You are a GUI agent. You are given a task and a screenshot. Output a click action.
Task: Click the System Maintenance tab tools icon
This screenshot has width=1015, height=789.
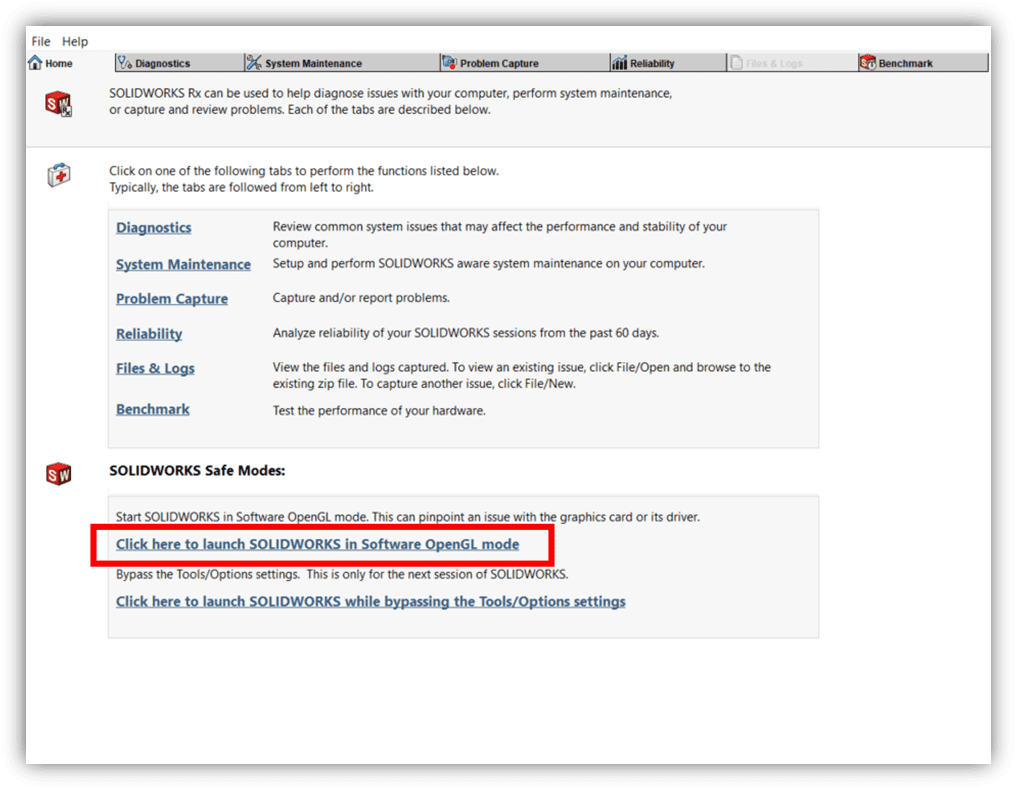[254, 63]
